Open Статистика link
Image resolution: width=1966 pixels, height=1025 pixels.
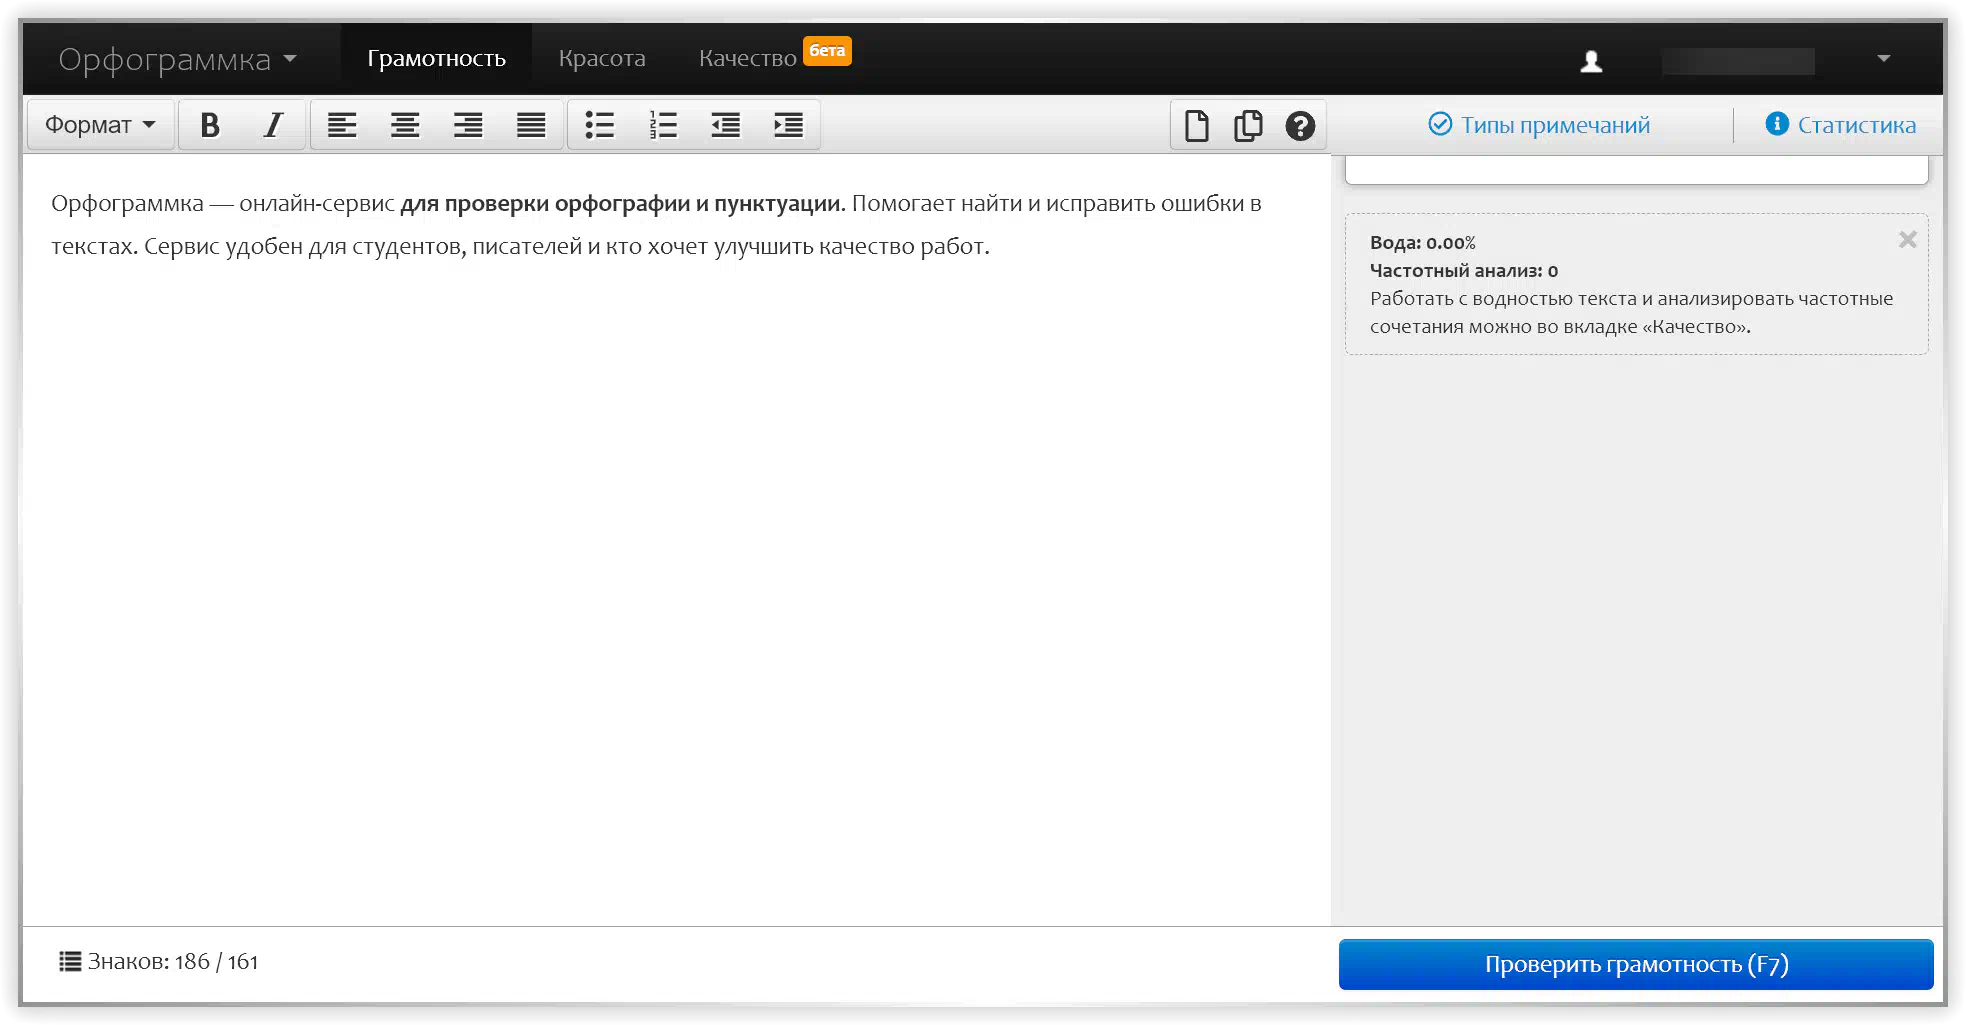1841,125
